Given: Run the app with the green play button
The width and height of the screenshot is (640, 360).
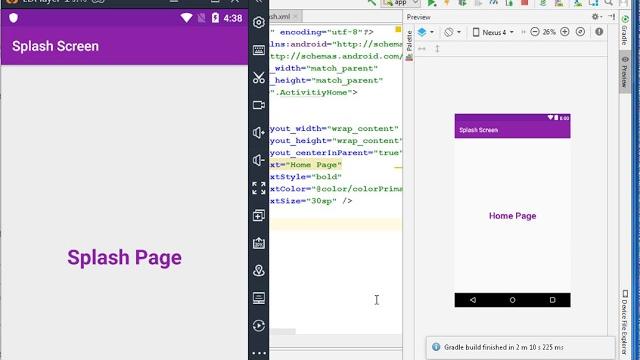Looking at the screenshot, I should pyautogui.click(x=431, y=2).
